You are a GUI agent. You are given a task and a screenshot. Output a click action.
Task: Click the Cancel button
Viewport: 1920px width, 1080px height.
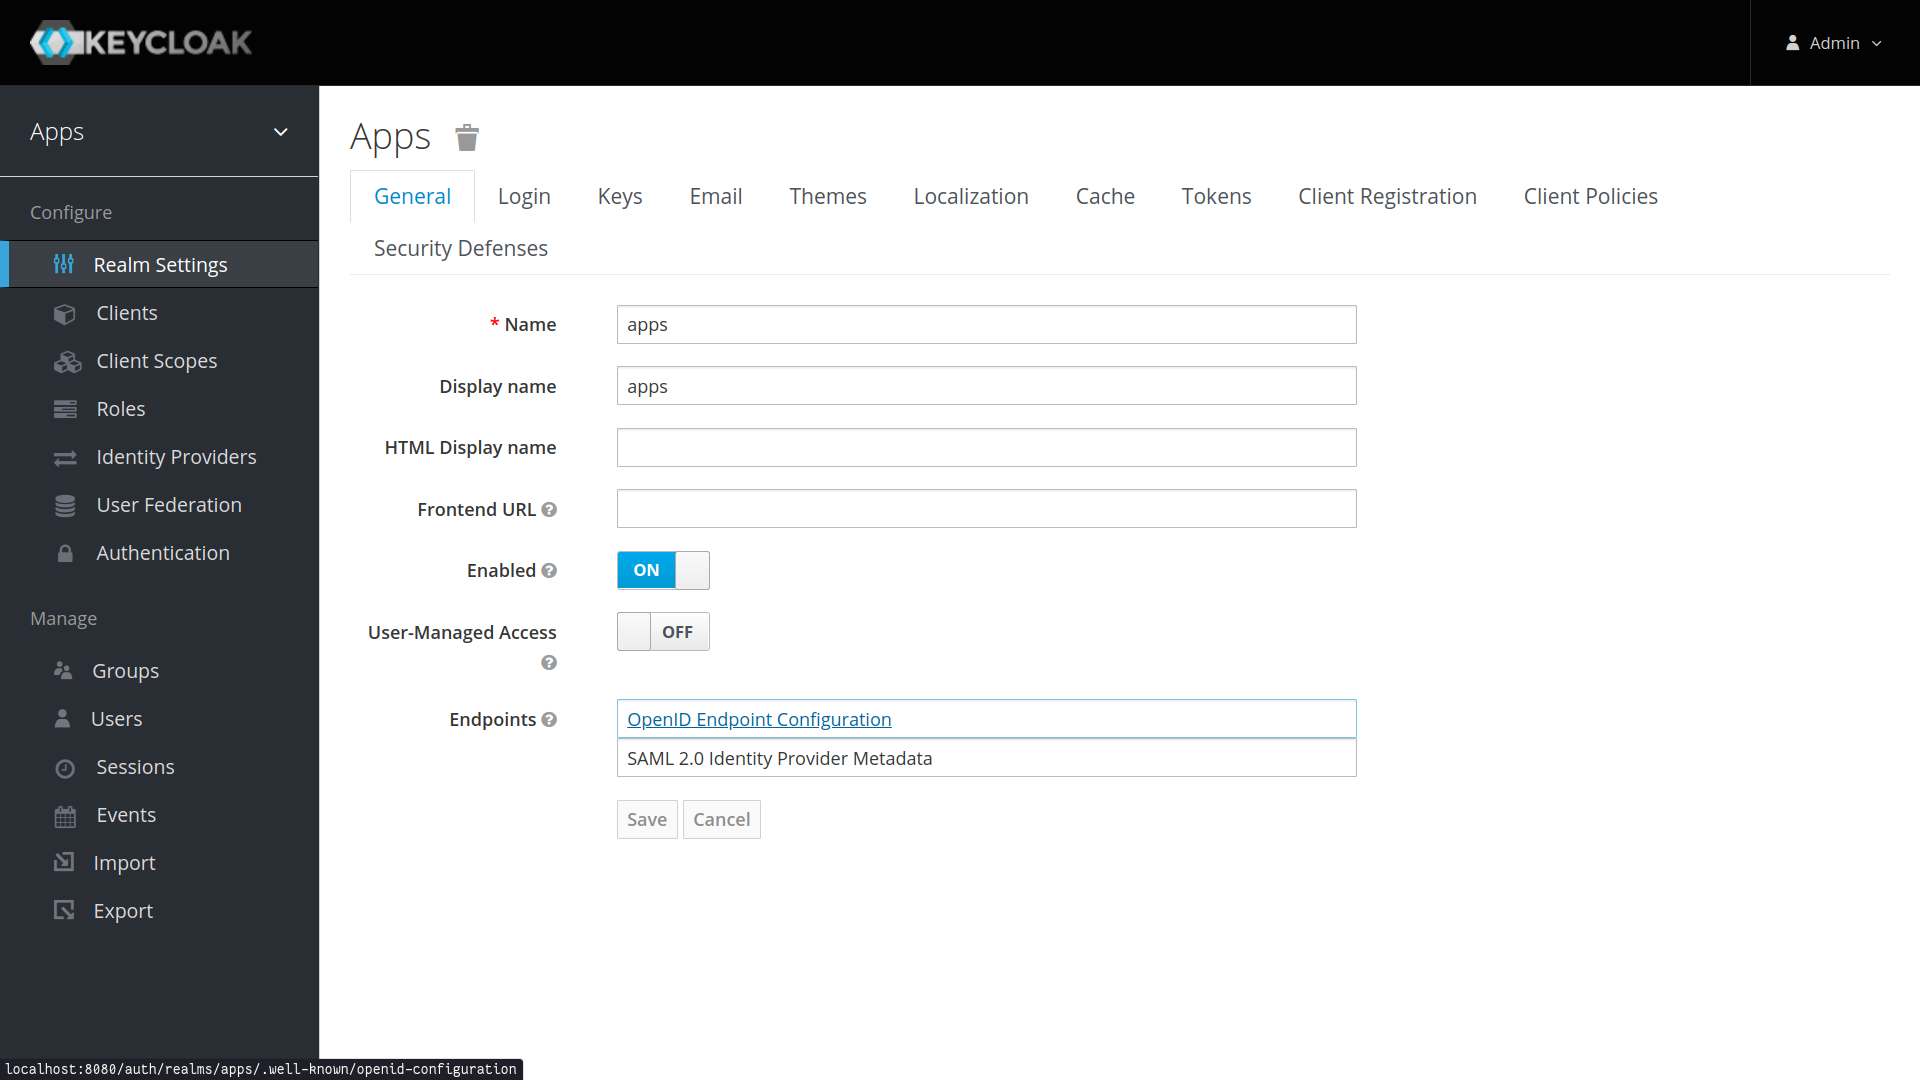tap(721, 819)
